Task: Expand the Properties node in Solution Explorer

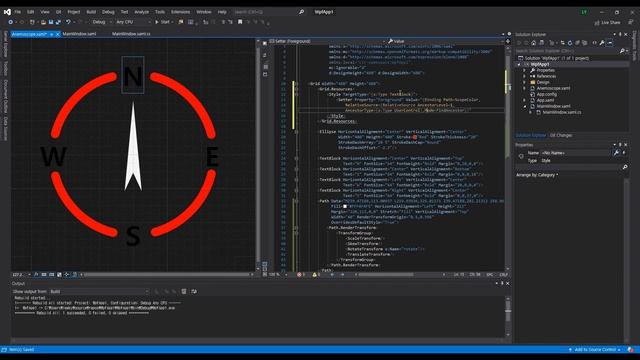Action: tap(524, 71)
